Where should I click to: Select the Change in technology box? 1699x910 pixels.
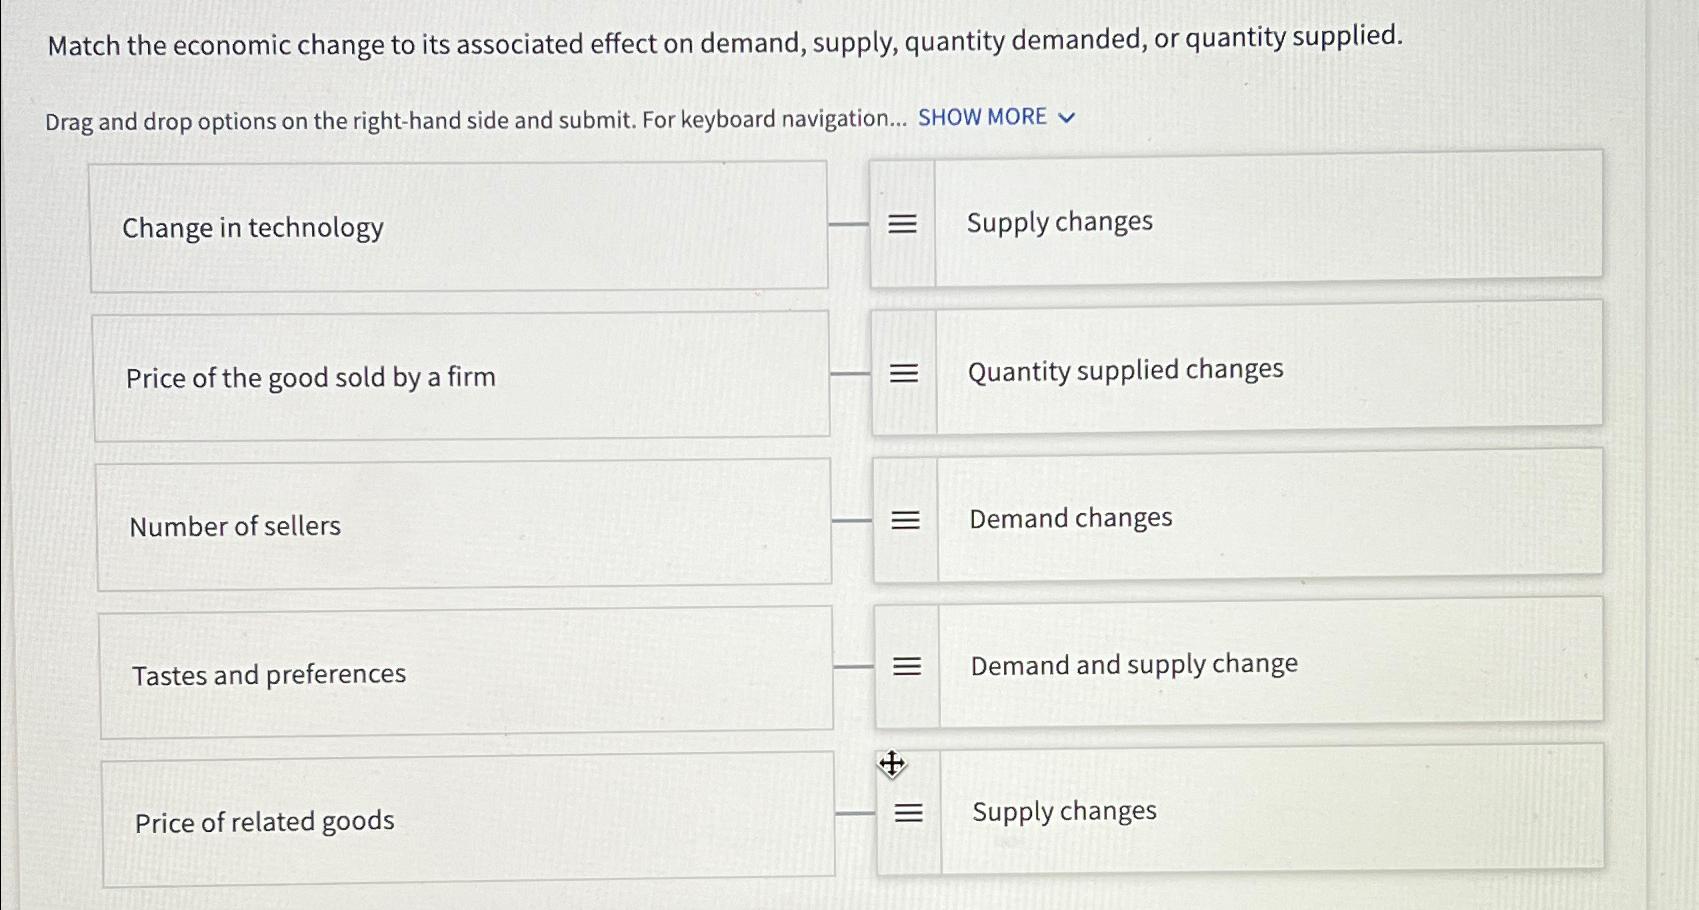460,226
